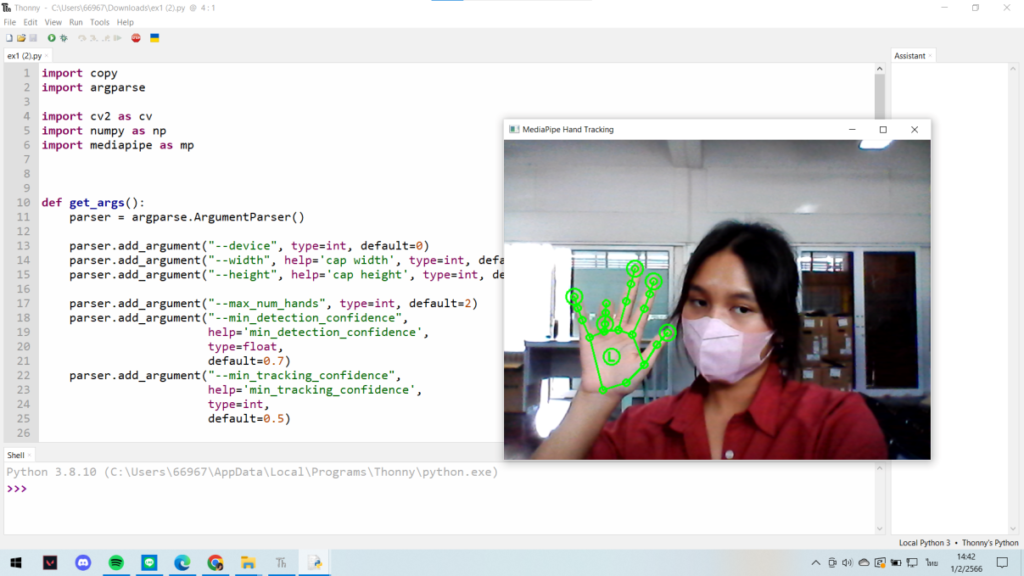Click the battery icon in system tray

896,562
